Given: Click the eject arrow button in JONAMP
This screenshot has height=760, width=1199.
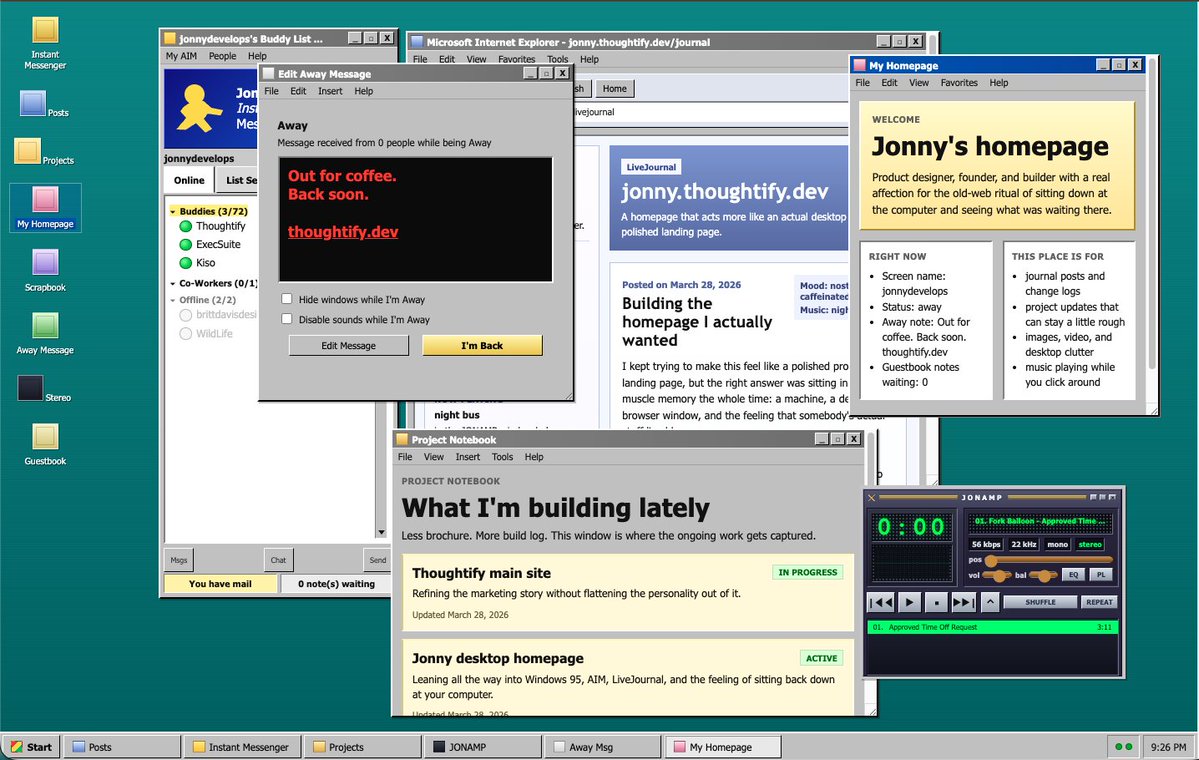Looking at the screenshot, I should pyautogui.click(x=989, y=602).
